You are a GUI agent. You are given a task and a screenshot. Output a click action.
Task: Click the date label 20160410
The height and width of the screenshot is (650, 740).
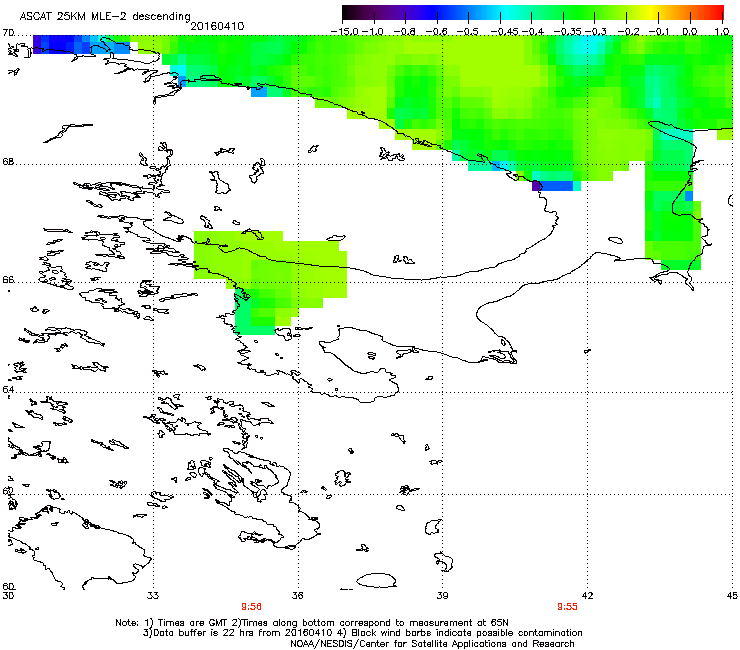point(217,26)
